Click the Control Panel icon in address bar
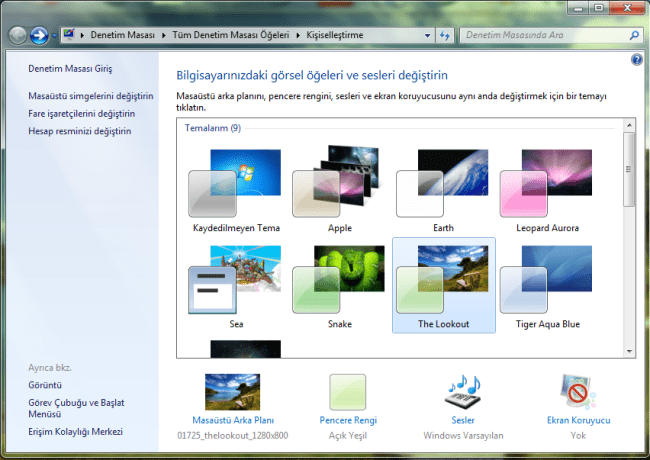Image resolution: width=650 pixels, height=460 pixels. point(69,35)
